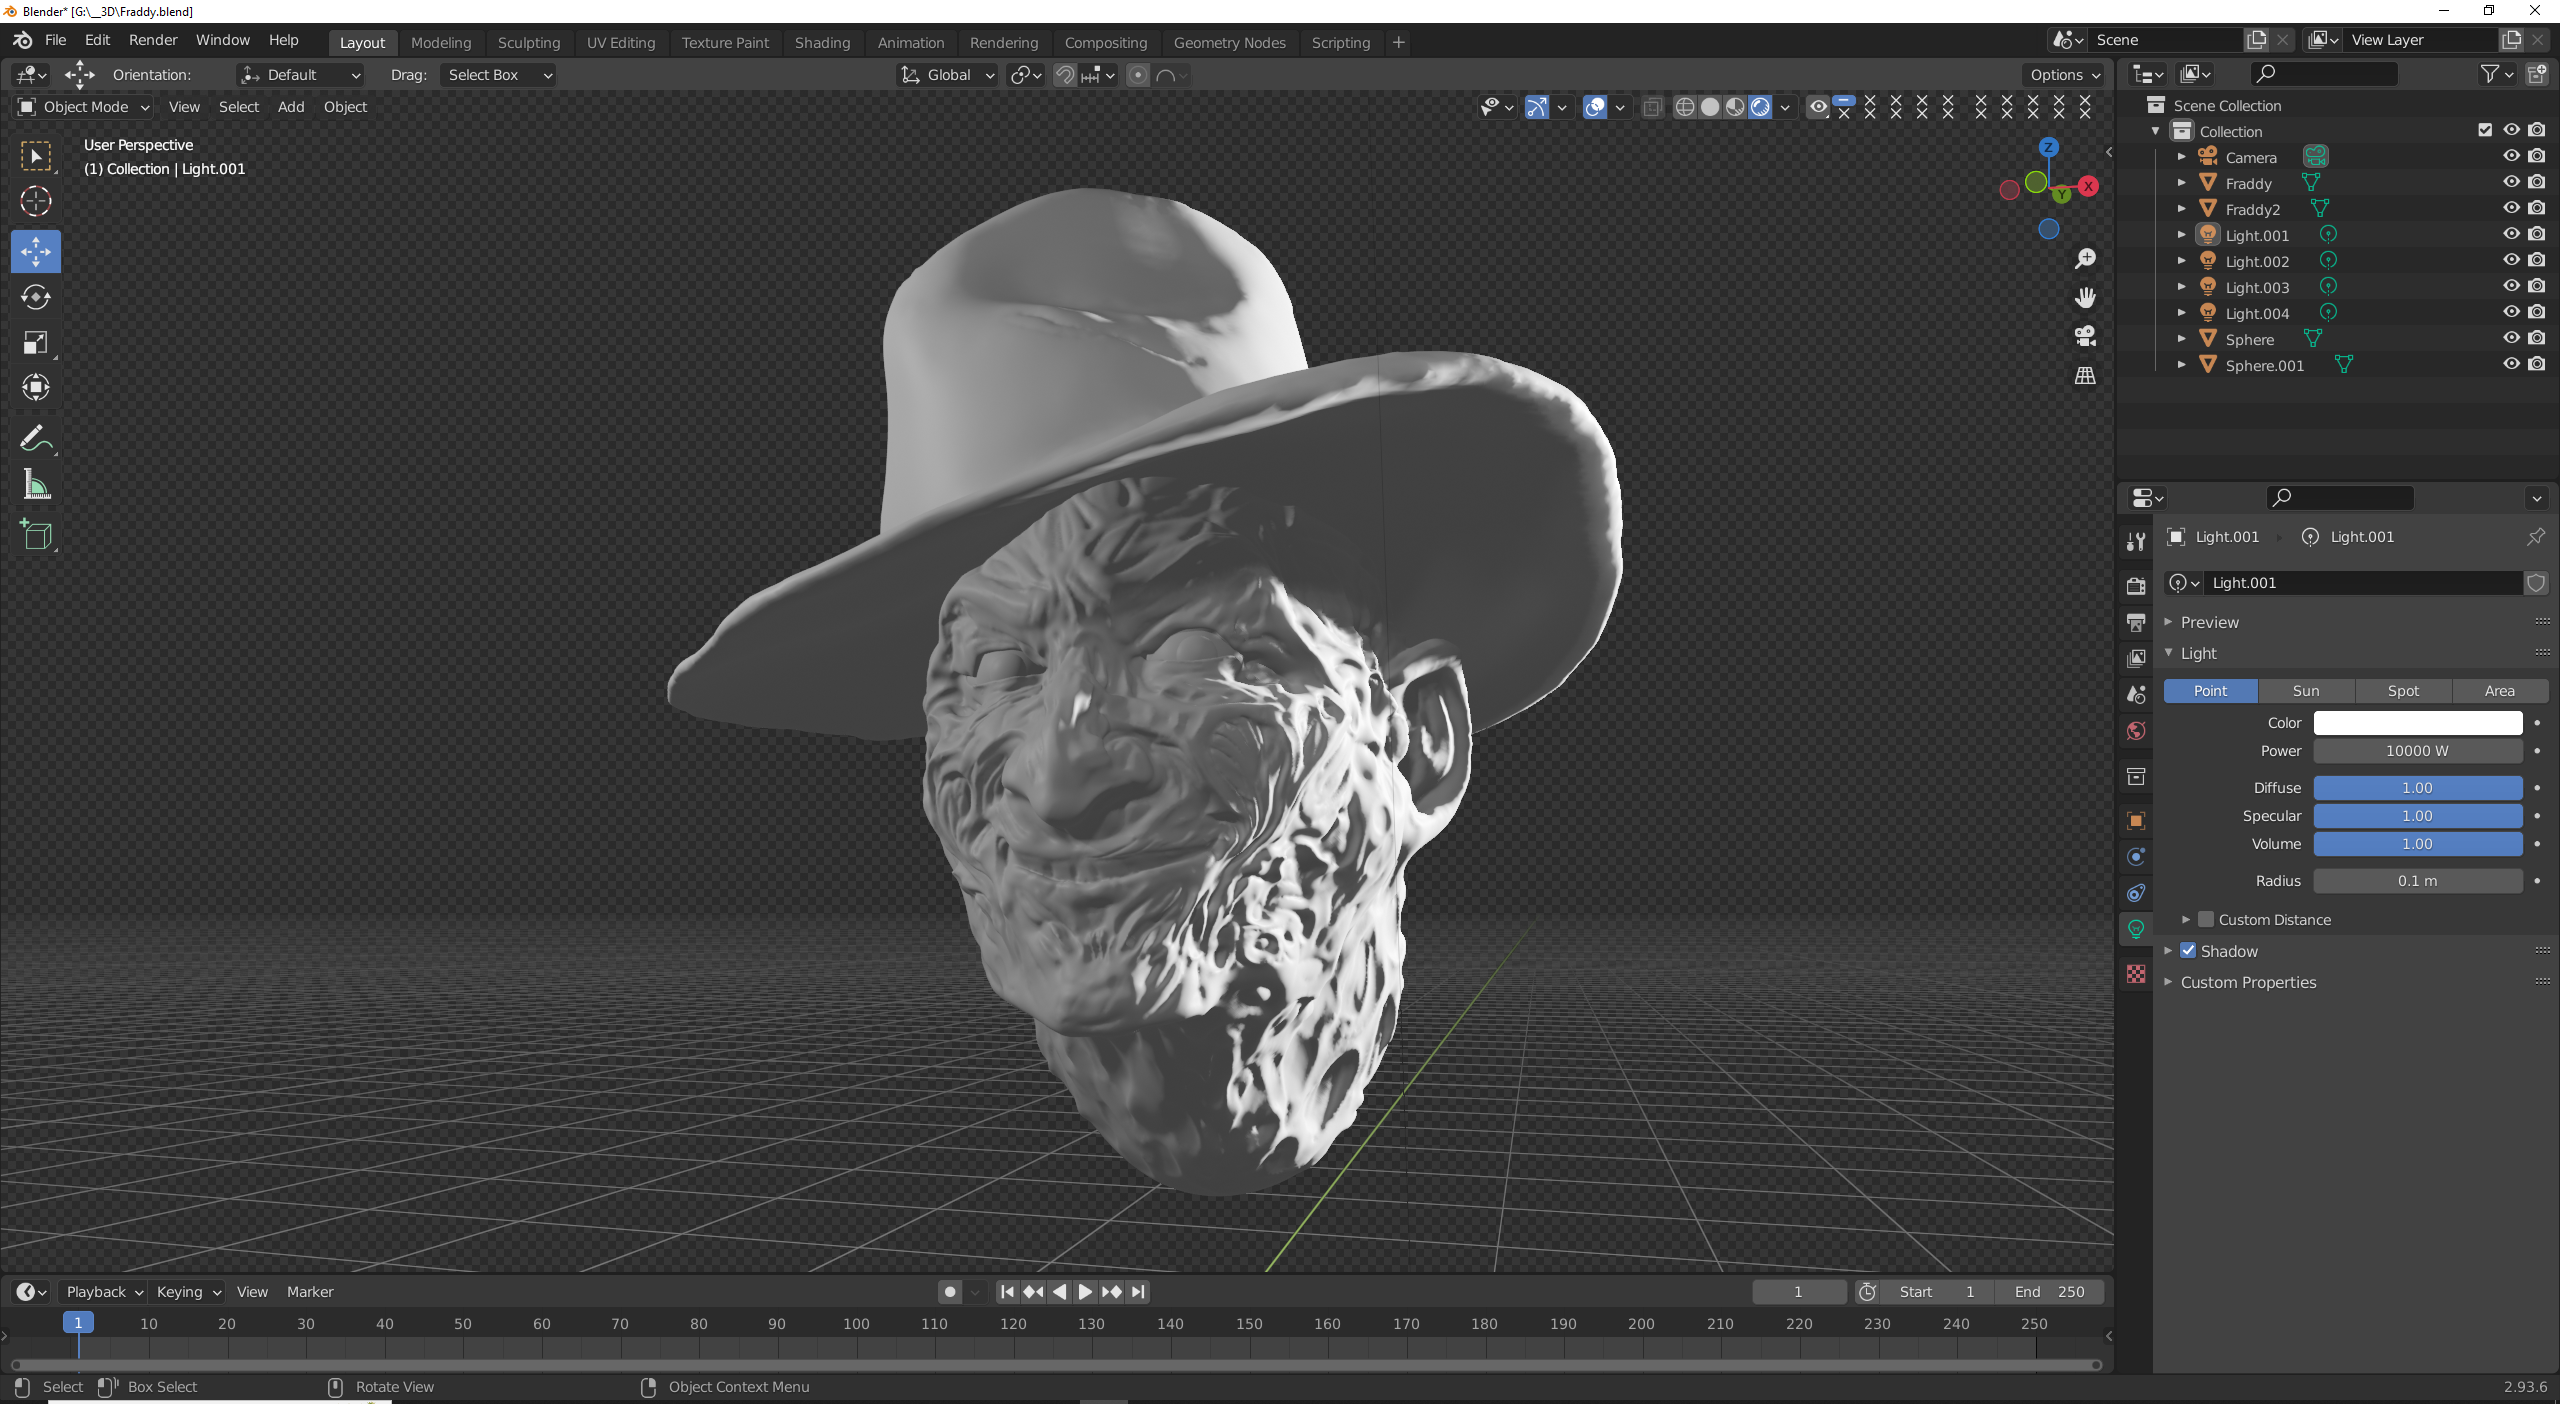This screenshot has height=1404, width=2560.
Task: Click the viewport zoom magnifier icon
Action: point(2085,259)
